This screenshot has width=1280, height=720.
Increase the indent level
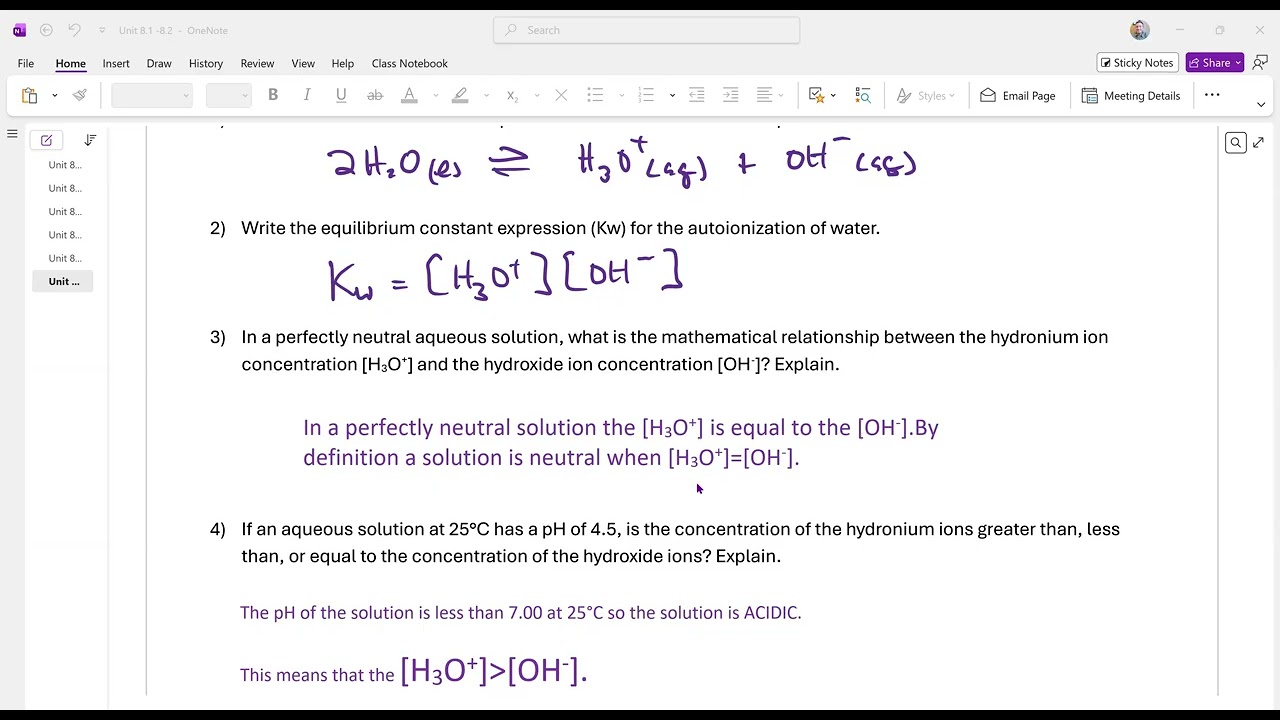click(731, 96)
